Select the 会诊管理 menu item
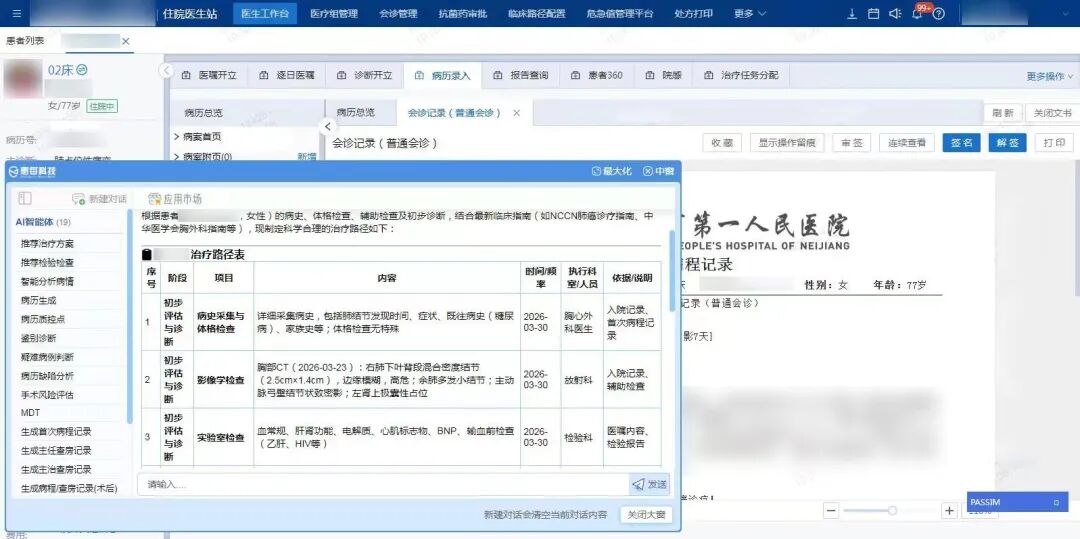Viewport: 1080px width, 539px height. point(398,14)
